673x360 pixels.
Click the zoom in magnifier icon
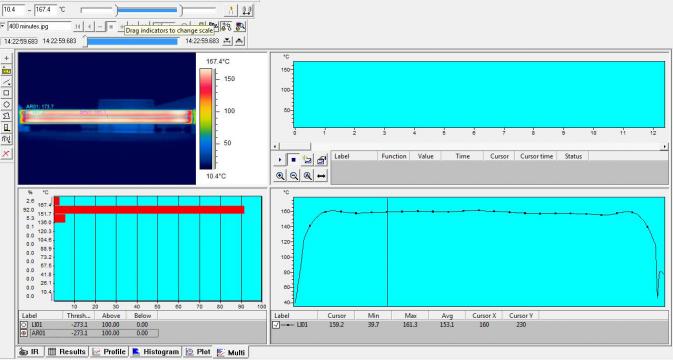click(x=280, y=175)
